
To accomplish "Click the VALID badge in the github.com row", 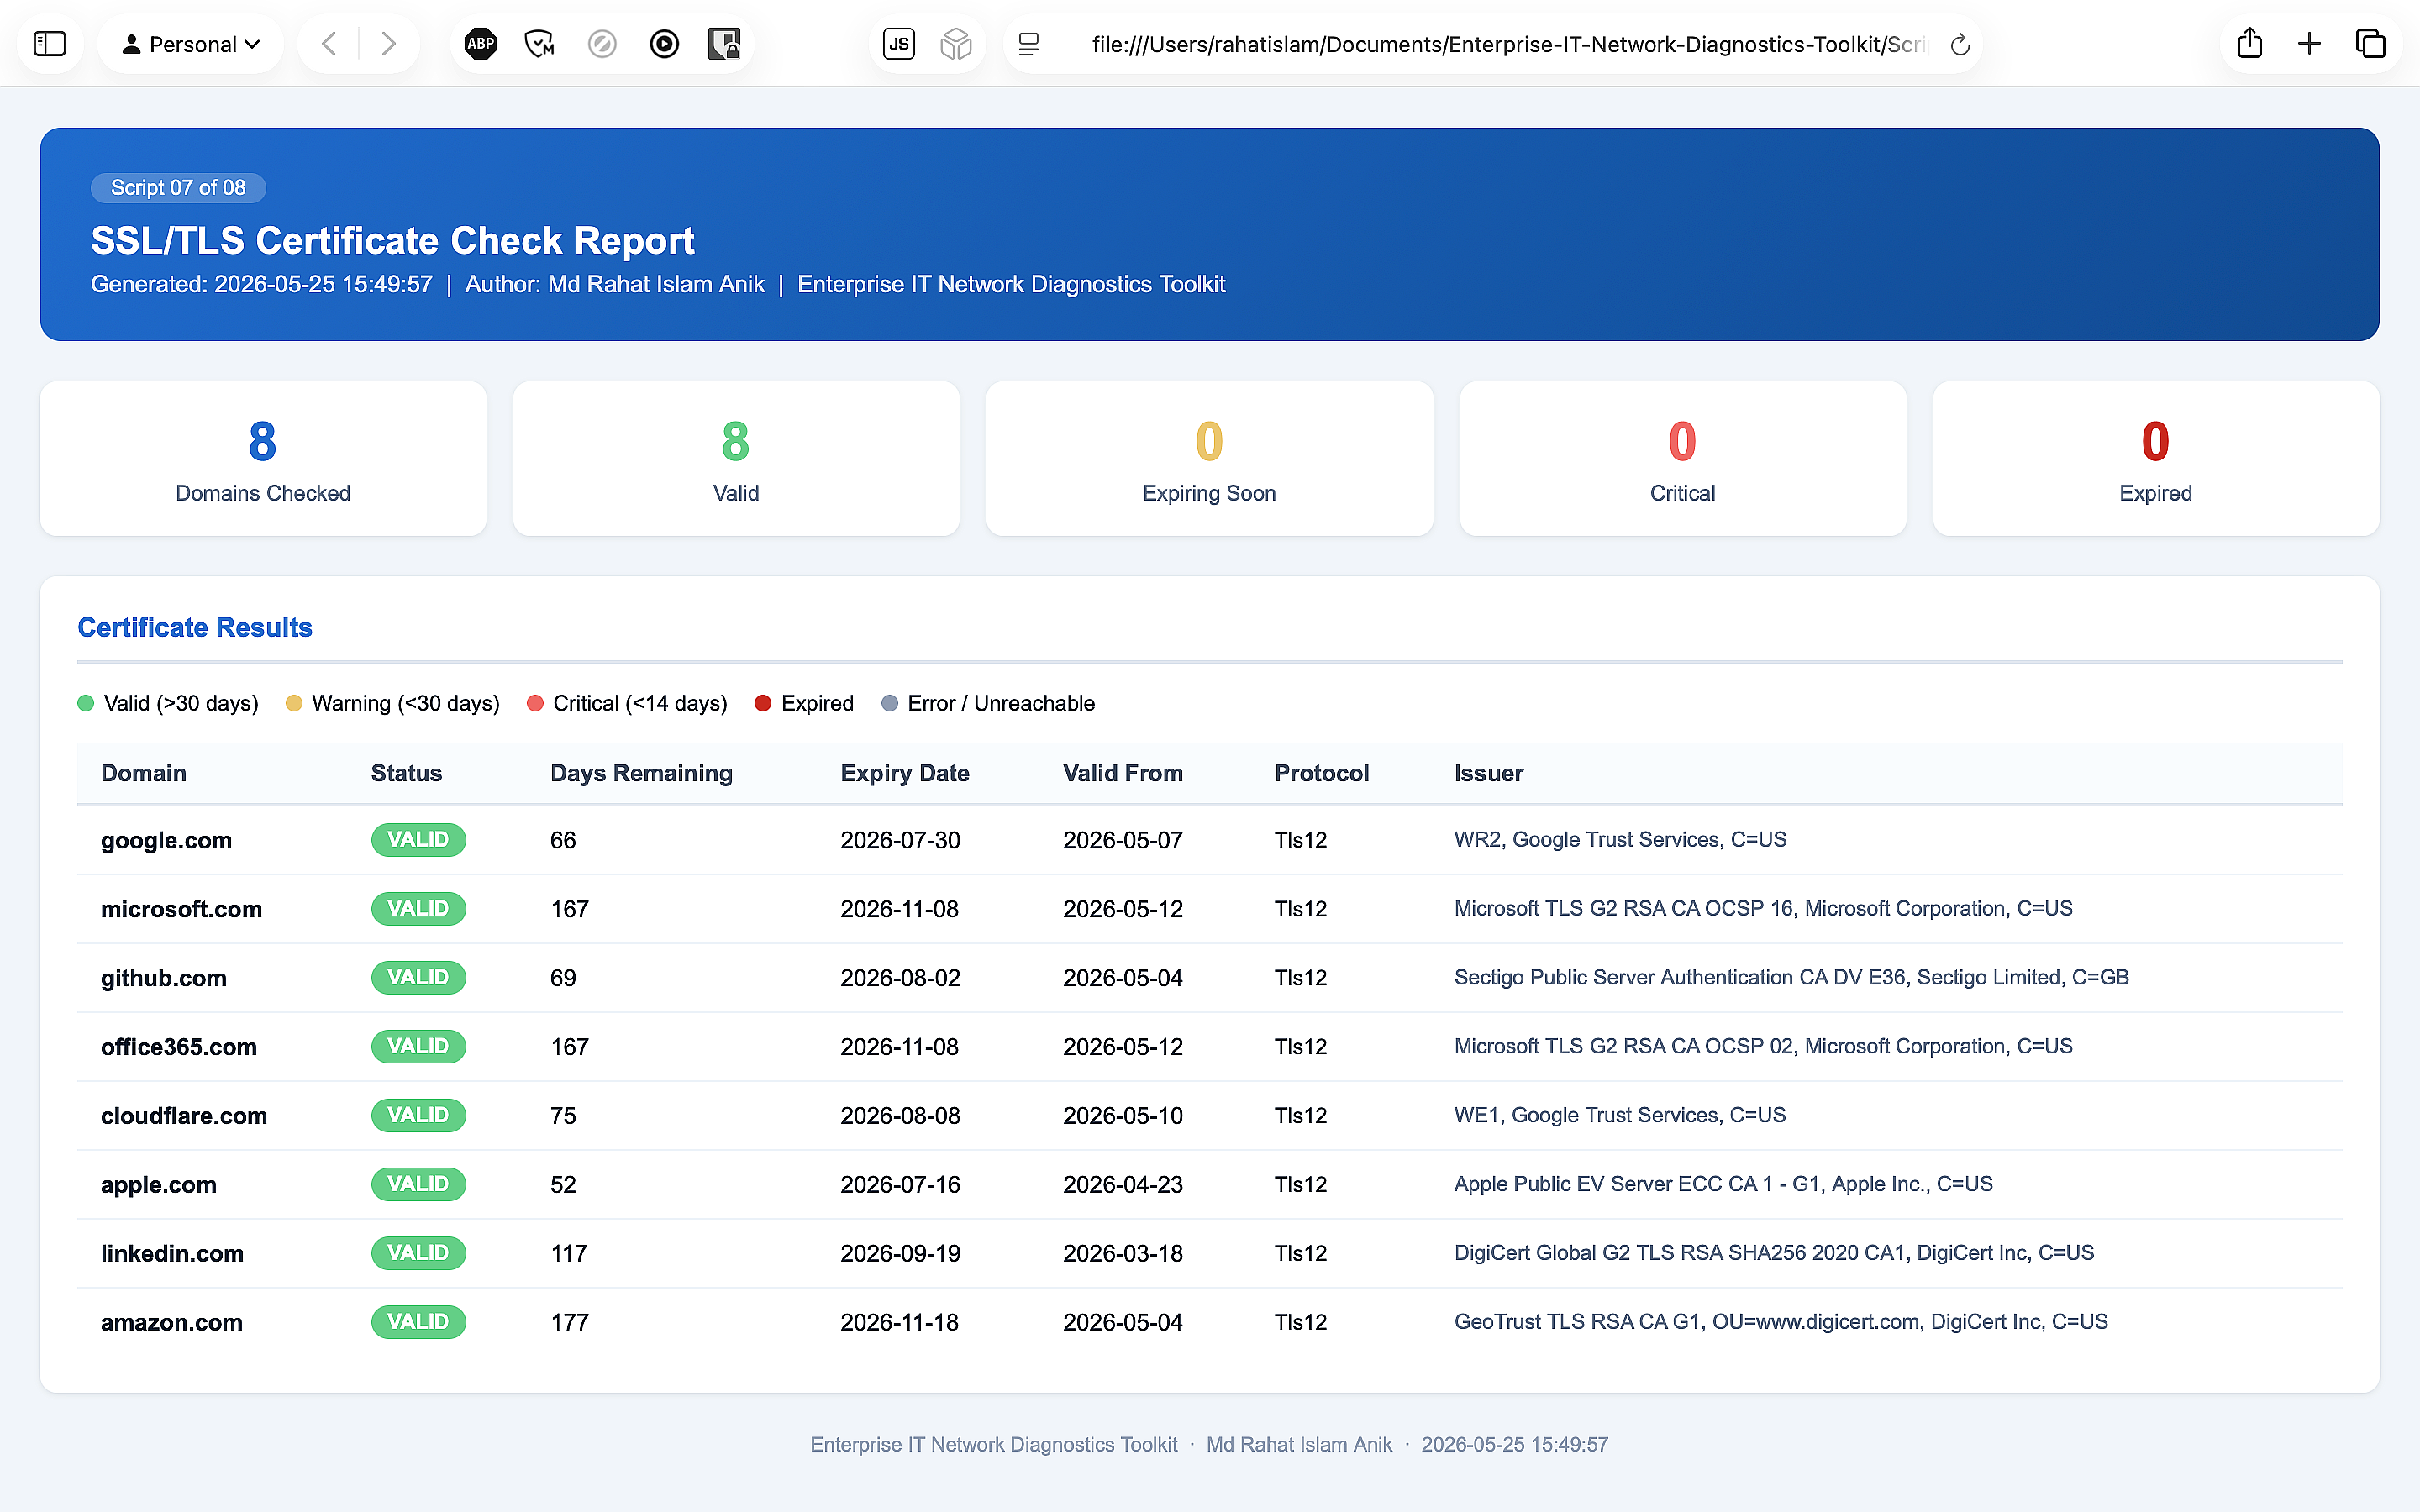I will 418,978.
